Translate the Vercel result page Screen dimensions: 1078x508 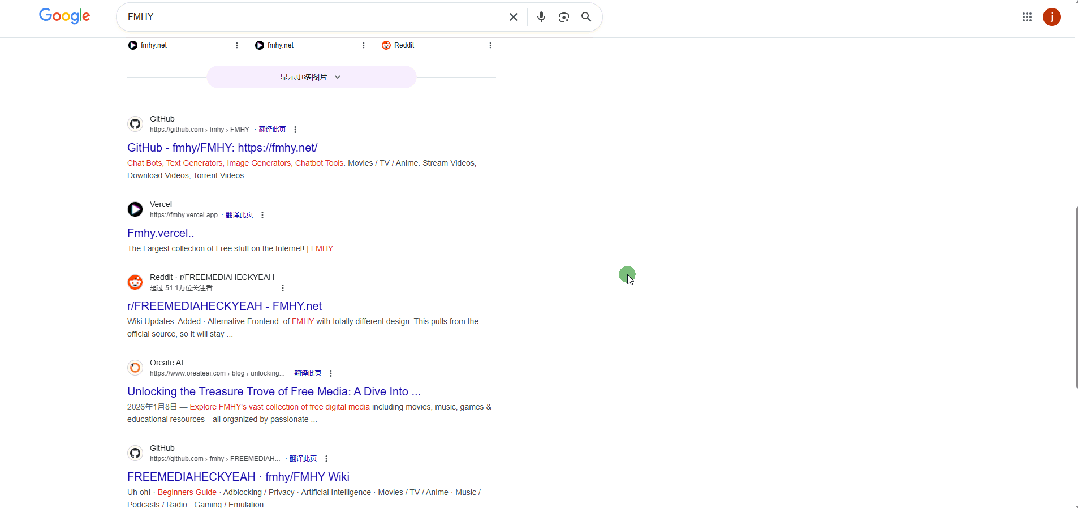239,215
